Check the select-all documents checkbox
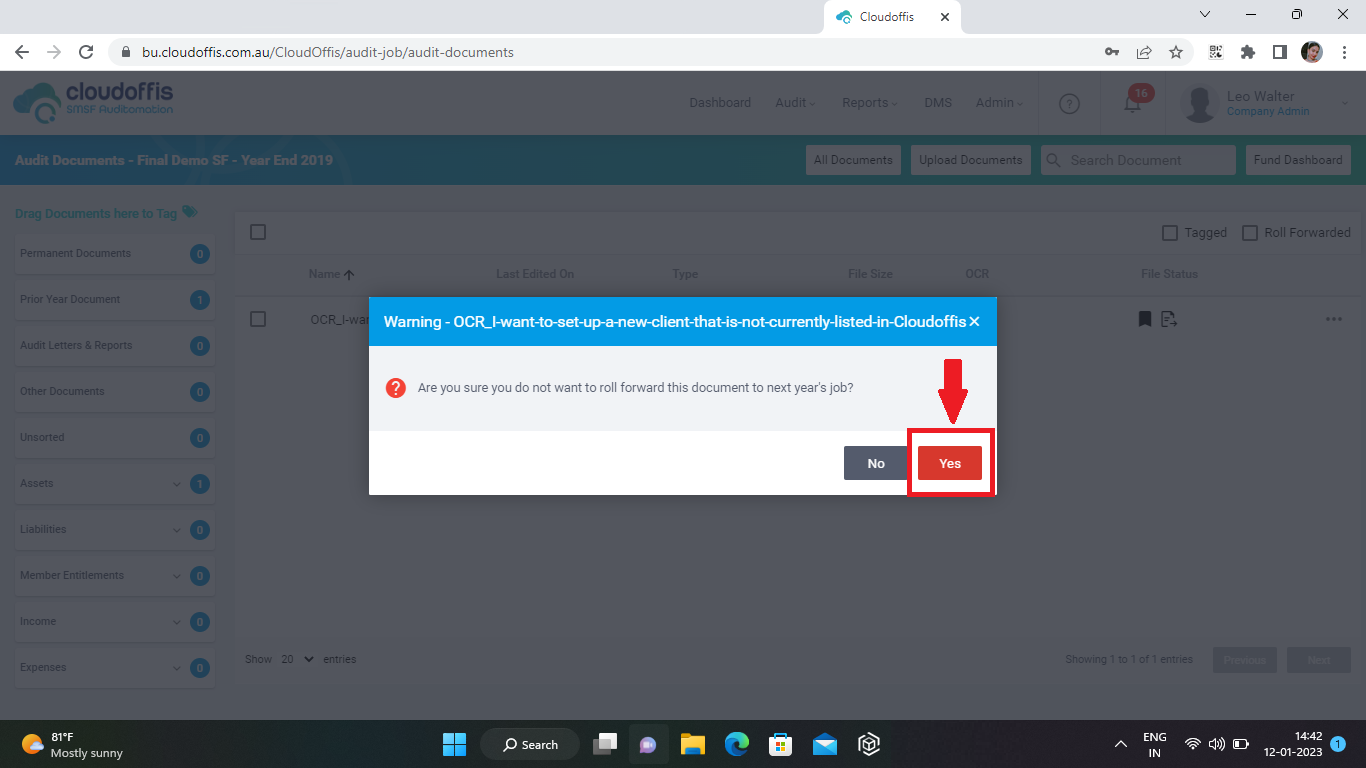 point(258,232)
